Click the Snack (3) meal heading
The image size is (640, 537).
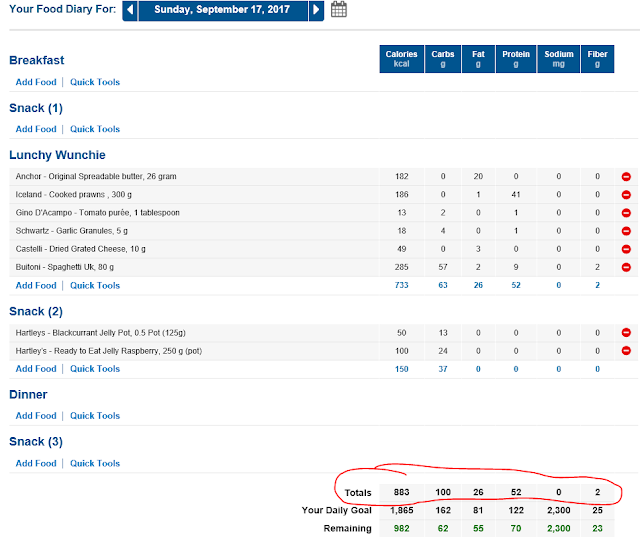[36, 442]
